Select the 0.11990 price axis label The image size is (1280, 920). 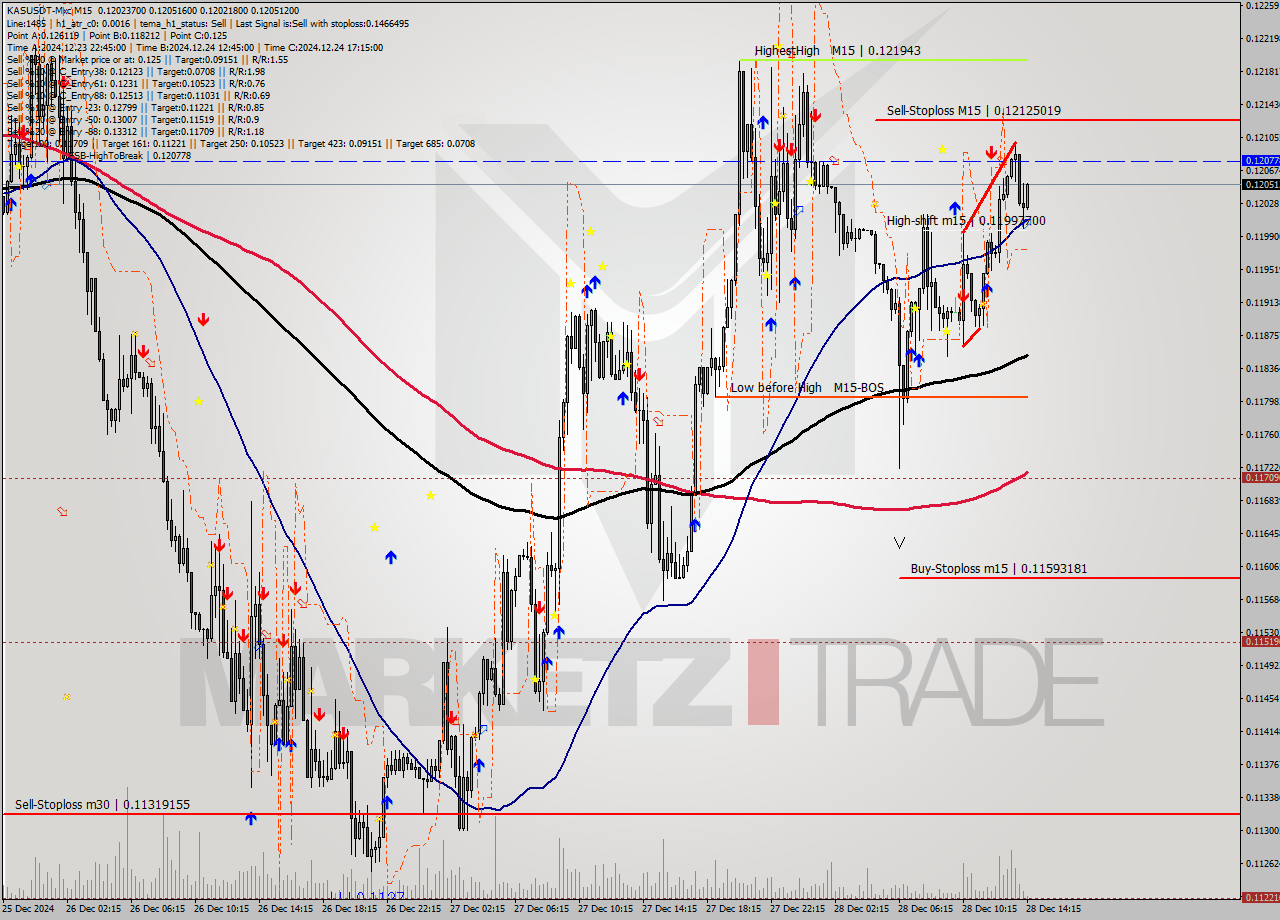point(1262,237)
